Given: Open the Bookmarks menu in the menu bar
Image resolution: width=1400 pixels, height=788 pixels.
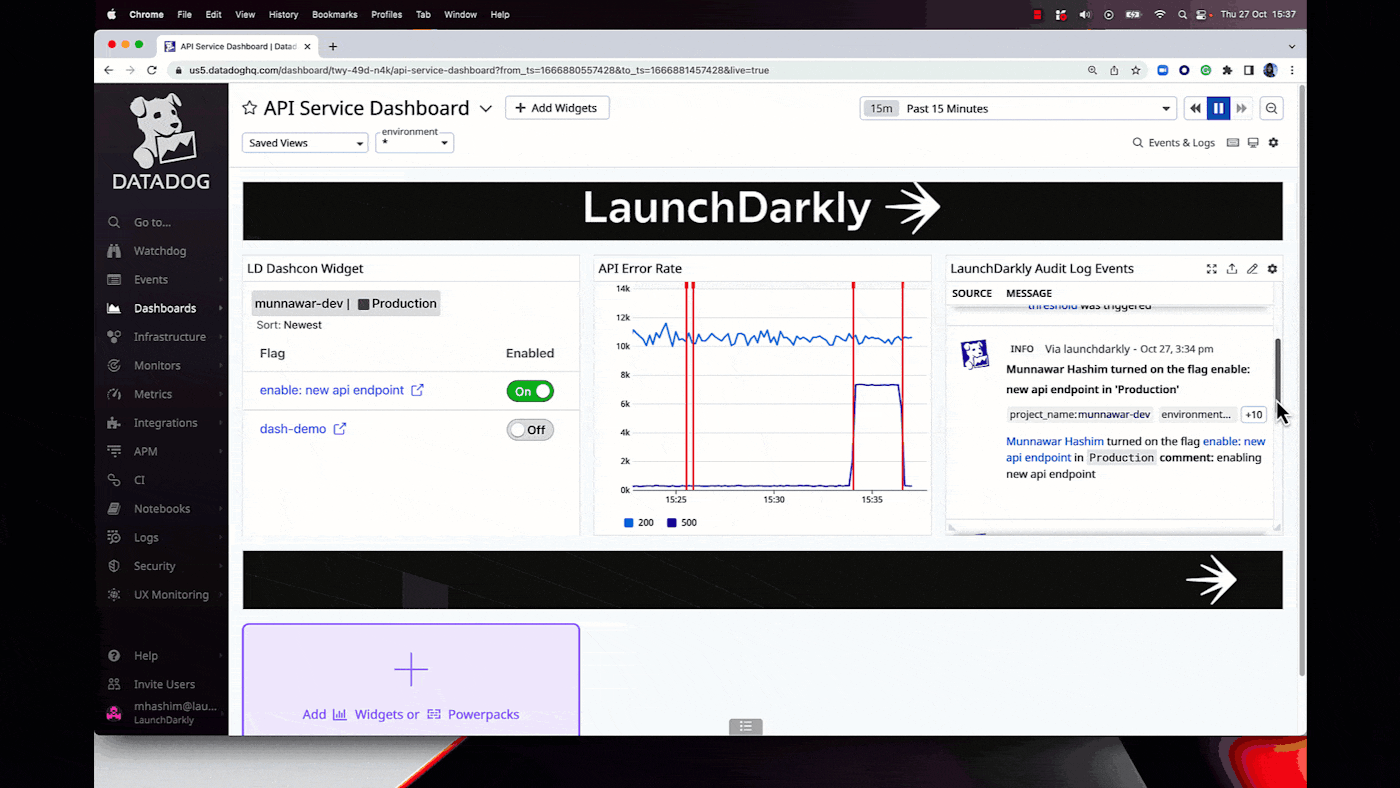Looking at the screenshot, I should click(335, 15).
